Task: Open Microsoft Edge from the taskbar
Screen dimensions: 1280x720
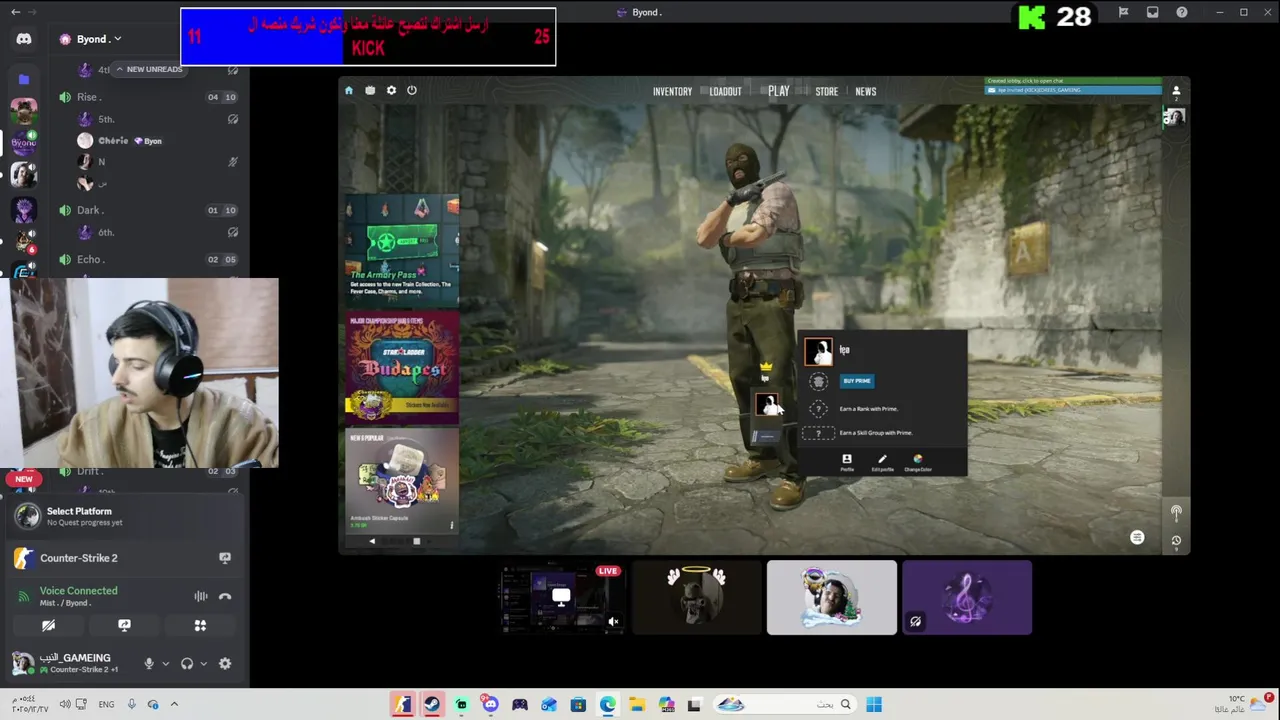Action: (607, 705)
